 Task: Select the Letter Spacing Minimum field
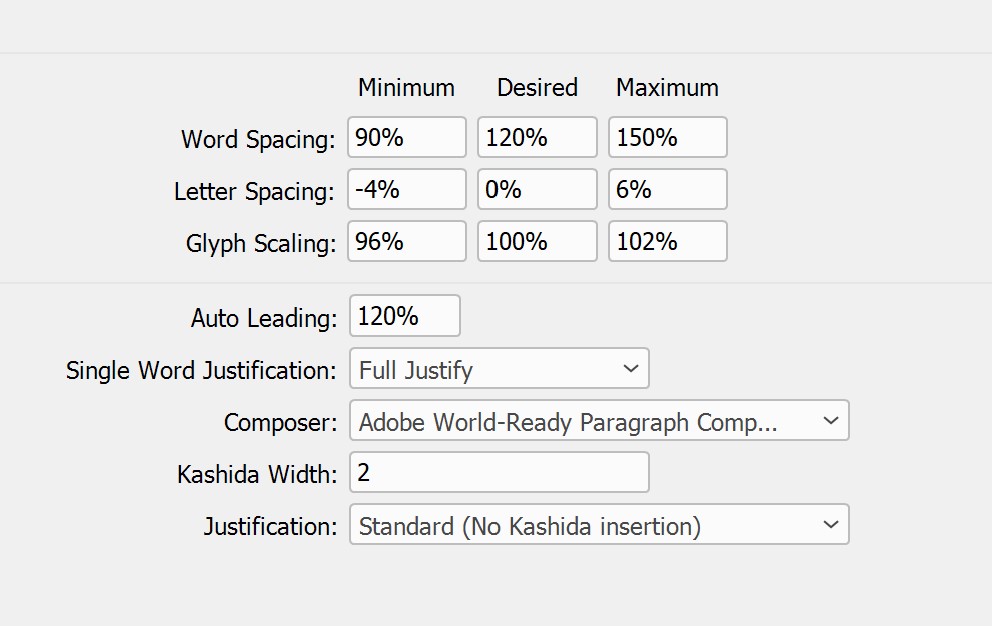(x=407, y=190)
